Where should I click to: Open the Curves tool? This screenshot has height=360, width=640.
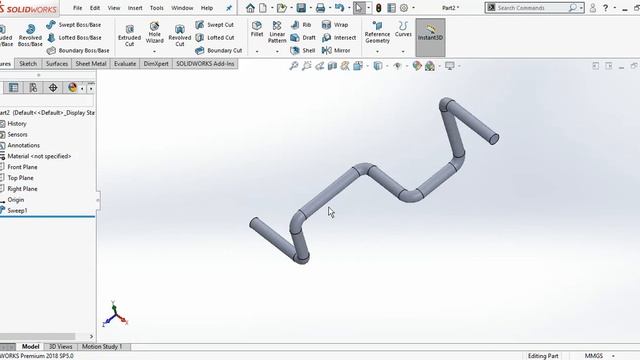pyautogui.click(x=403, y=29)
